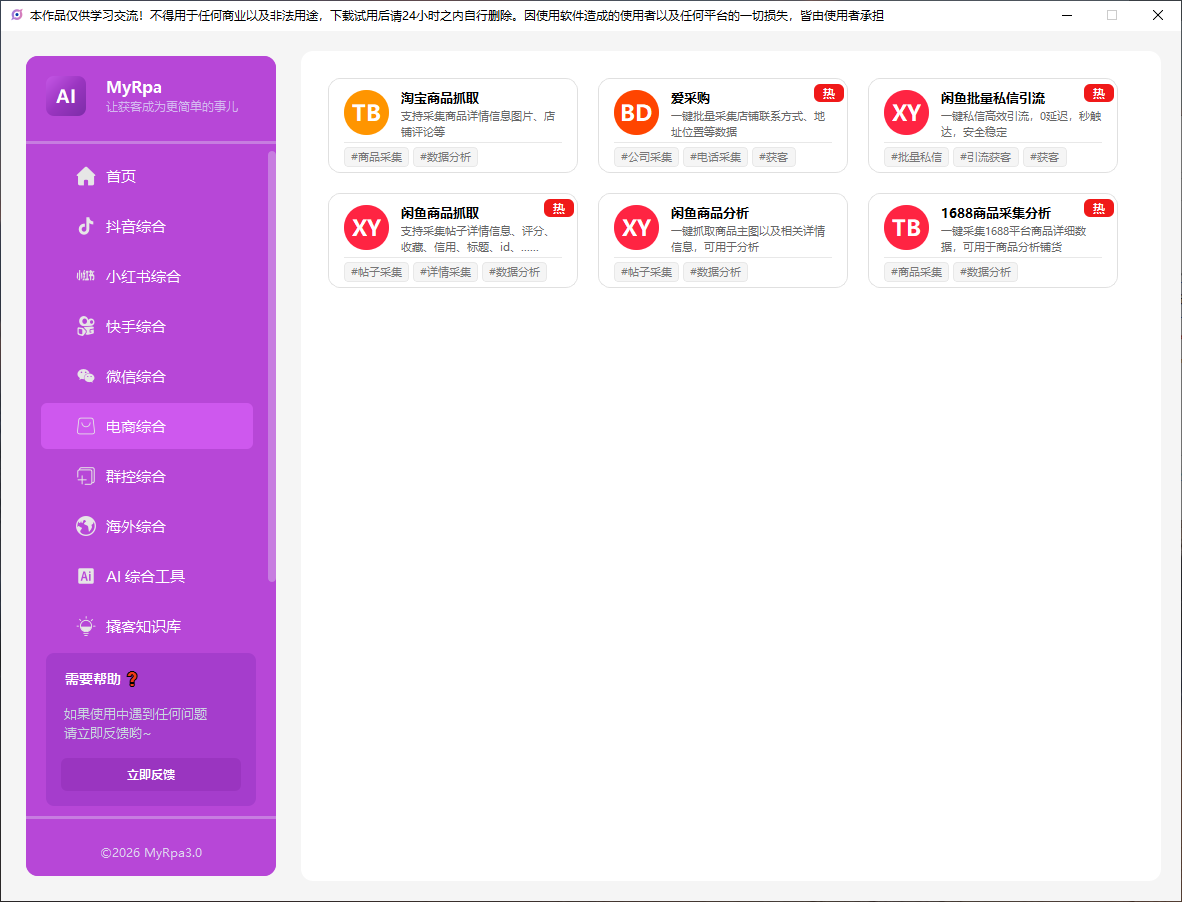The height and width of the screenshot is (902, 1182).
Task: Click the 让获客成为更简单的事儿 slogan
Action: point(172,107)
